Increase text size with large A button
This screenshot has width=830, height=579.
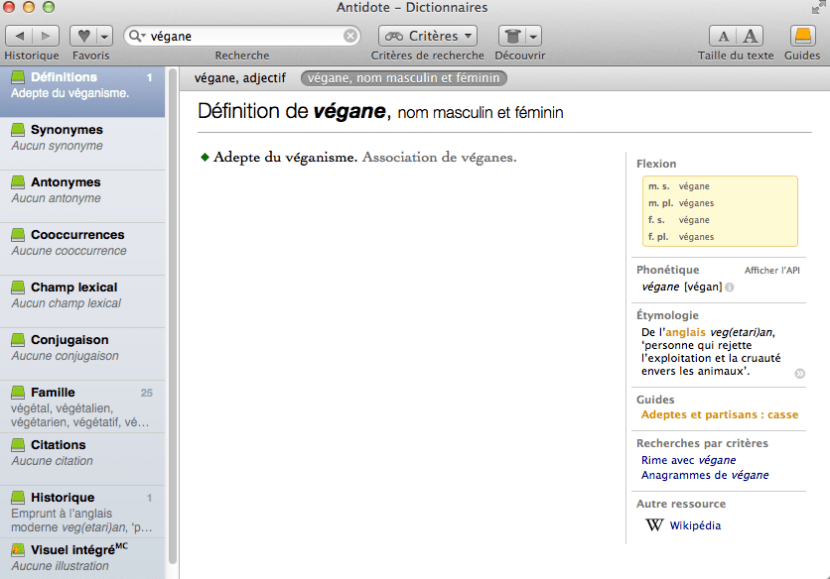(749, 36)
